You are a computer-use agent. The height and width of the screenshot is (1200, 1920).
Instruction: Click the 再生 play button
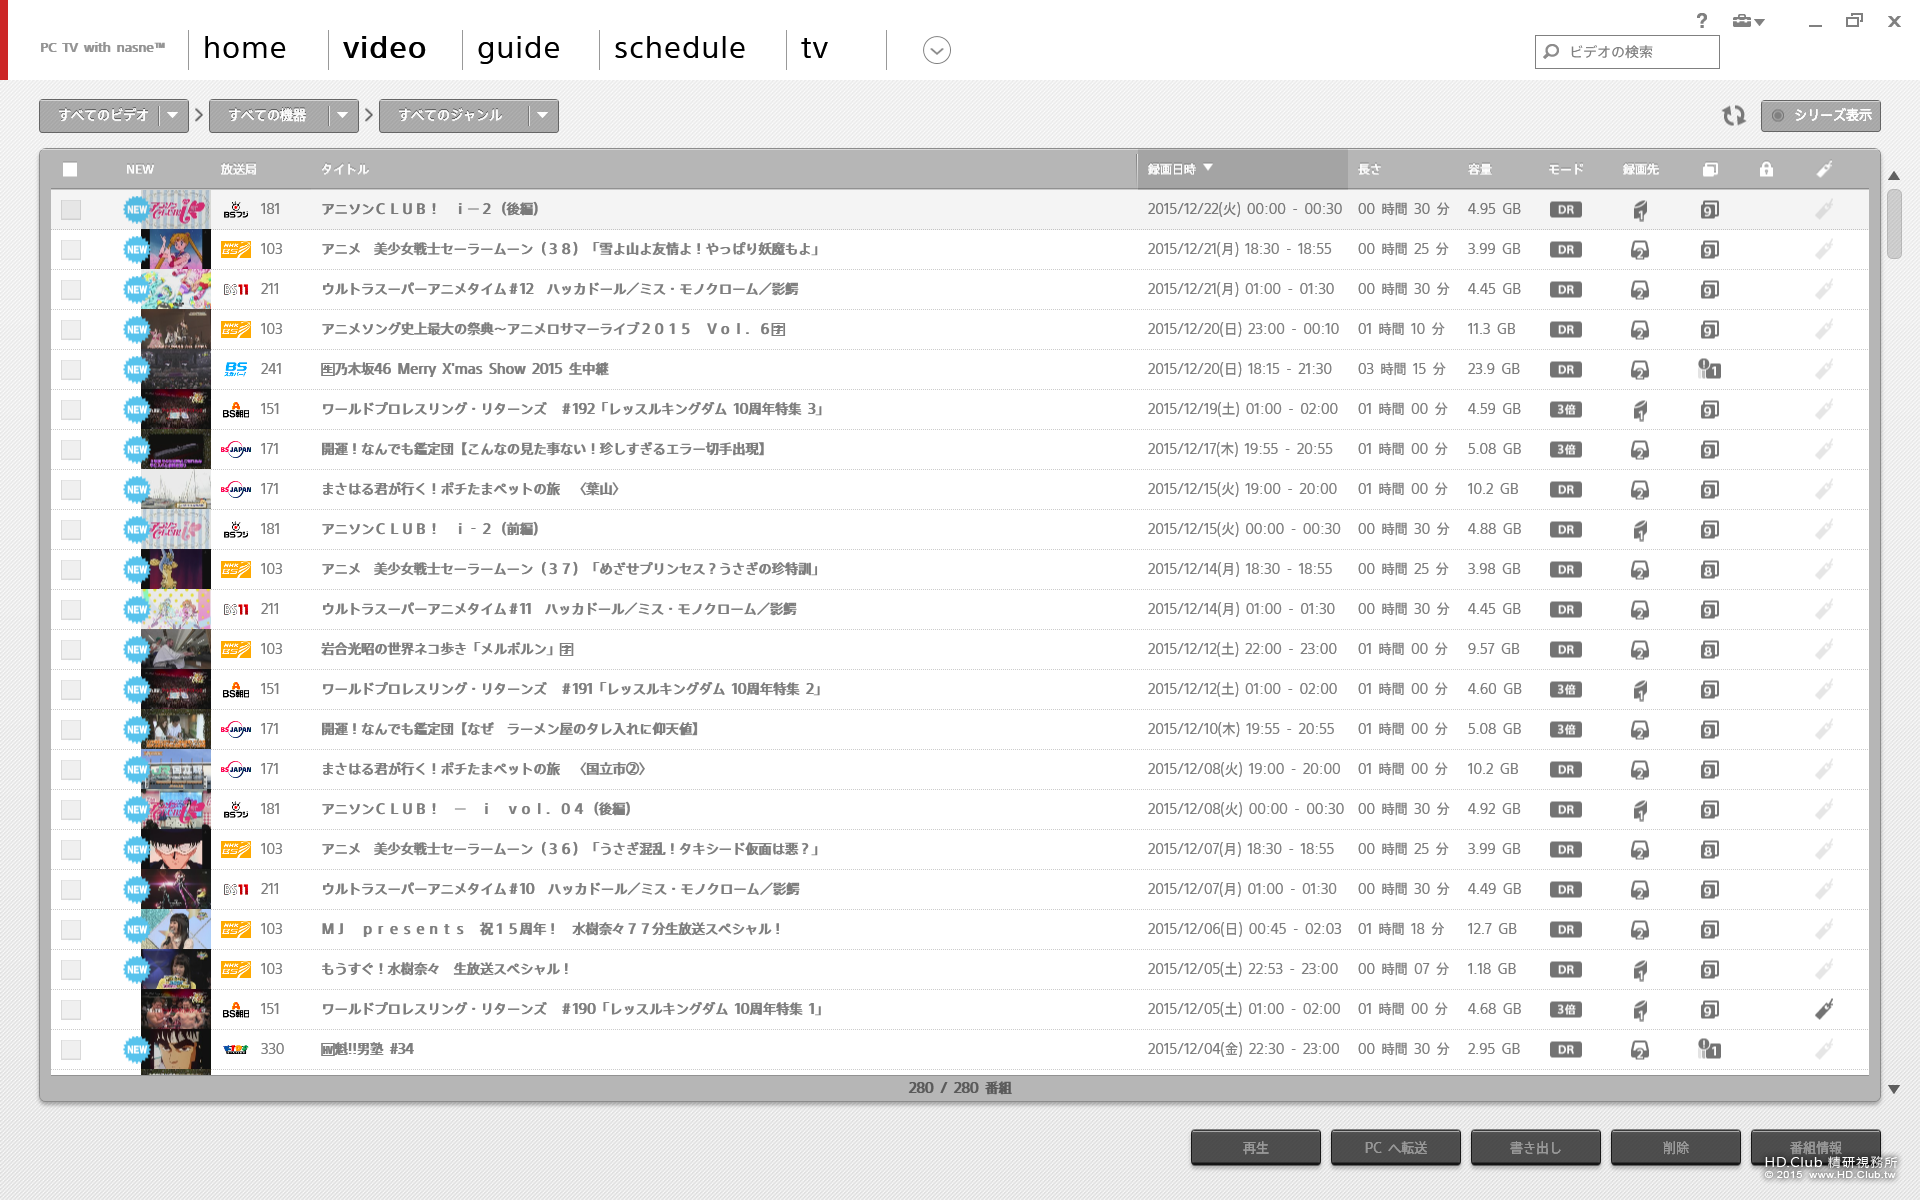pyautogui.click(x=1256, y=1148)
